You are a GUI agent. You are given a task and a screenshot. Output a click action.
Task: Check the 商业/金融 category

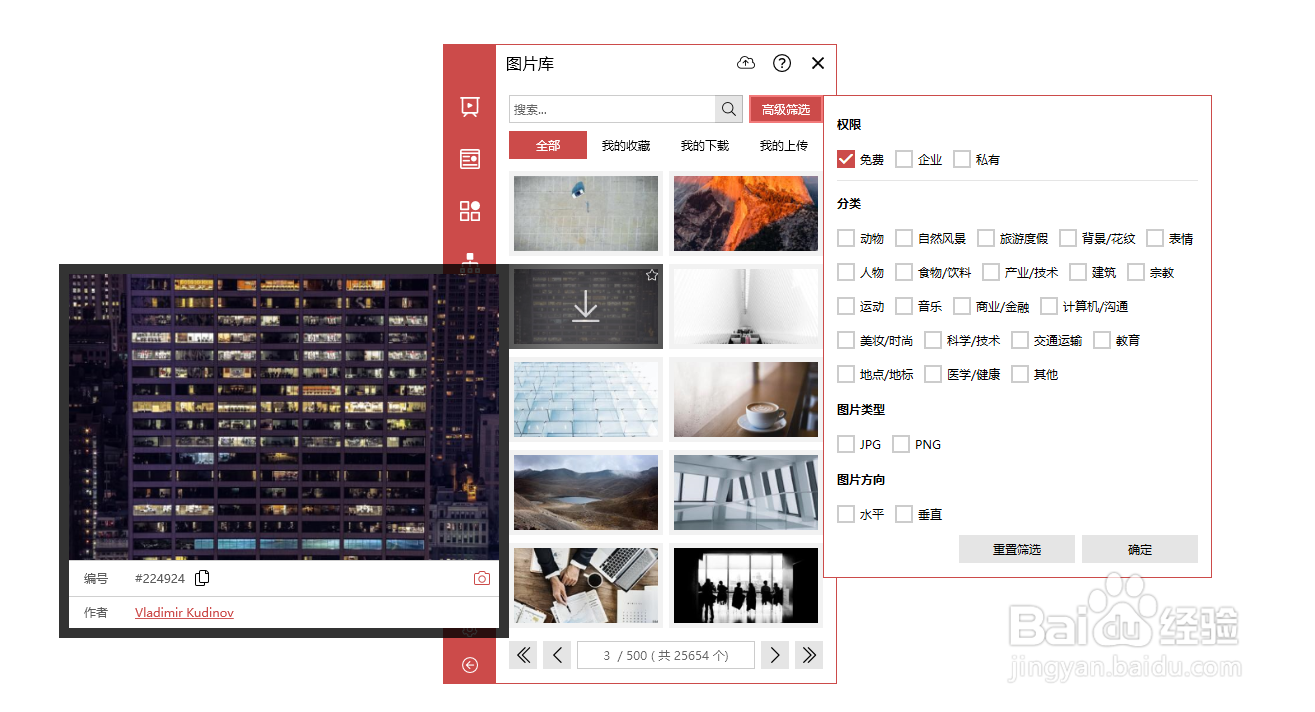pyautogui.click(x=962, y=306)
